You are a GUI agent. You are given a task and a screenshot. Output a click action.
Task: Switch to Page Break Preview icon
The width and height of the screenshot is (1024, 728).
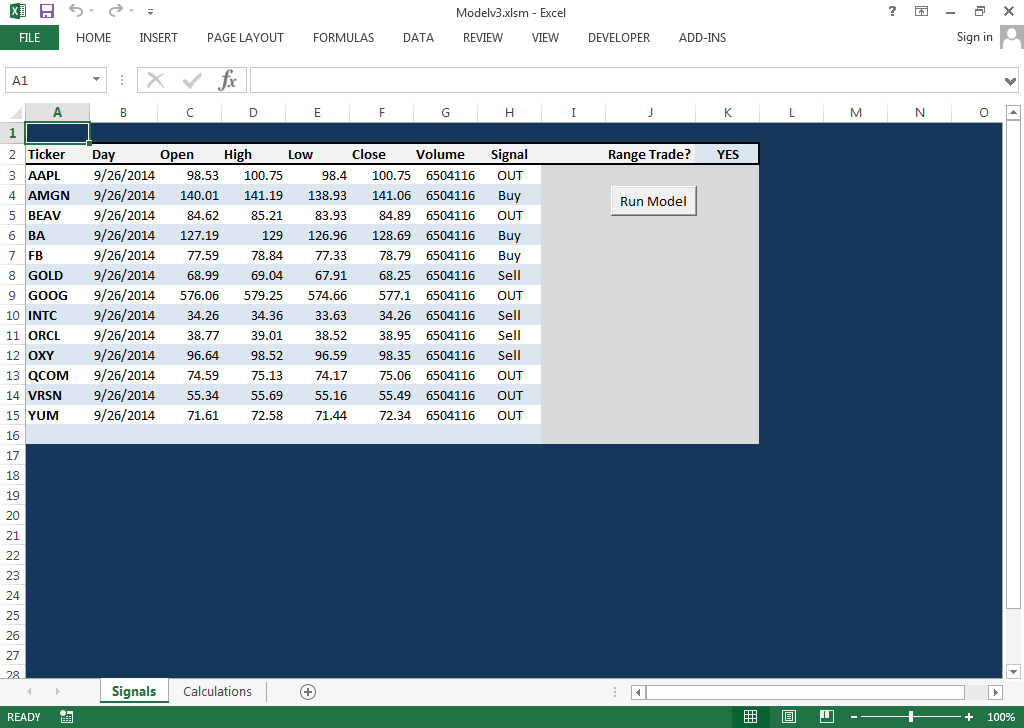click(826, 717)
